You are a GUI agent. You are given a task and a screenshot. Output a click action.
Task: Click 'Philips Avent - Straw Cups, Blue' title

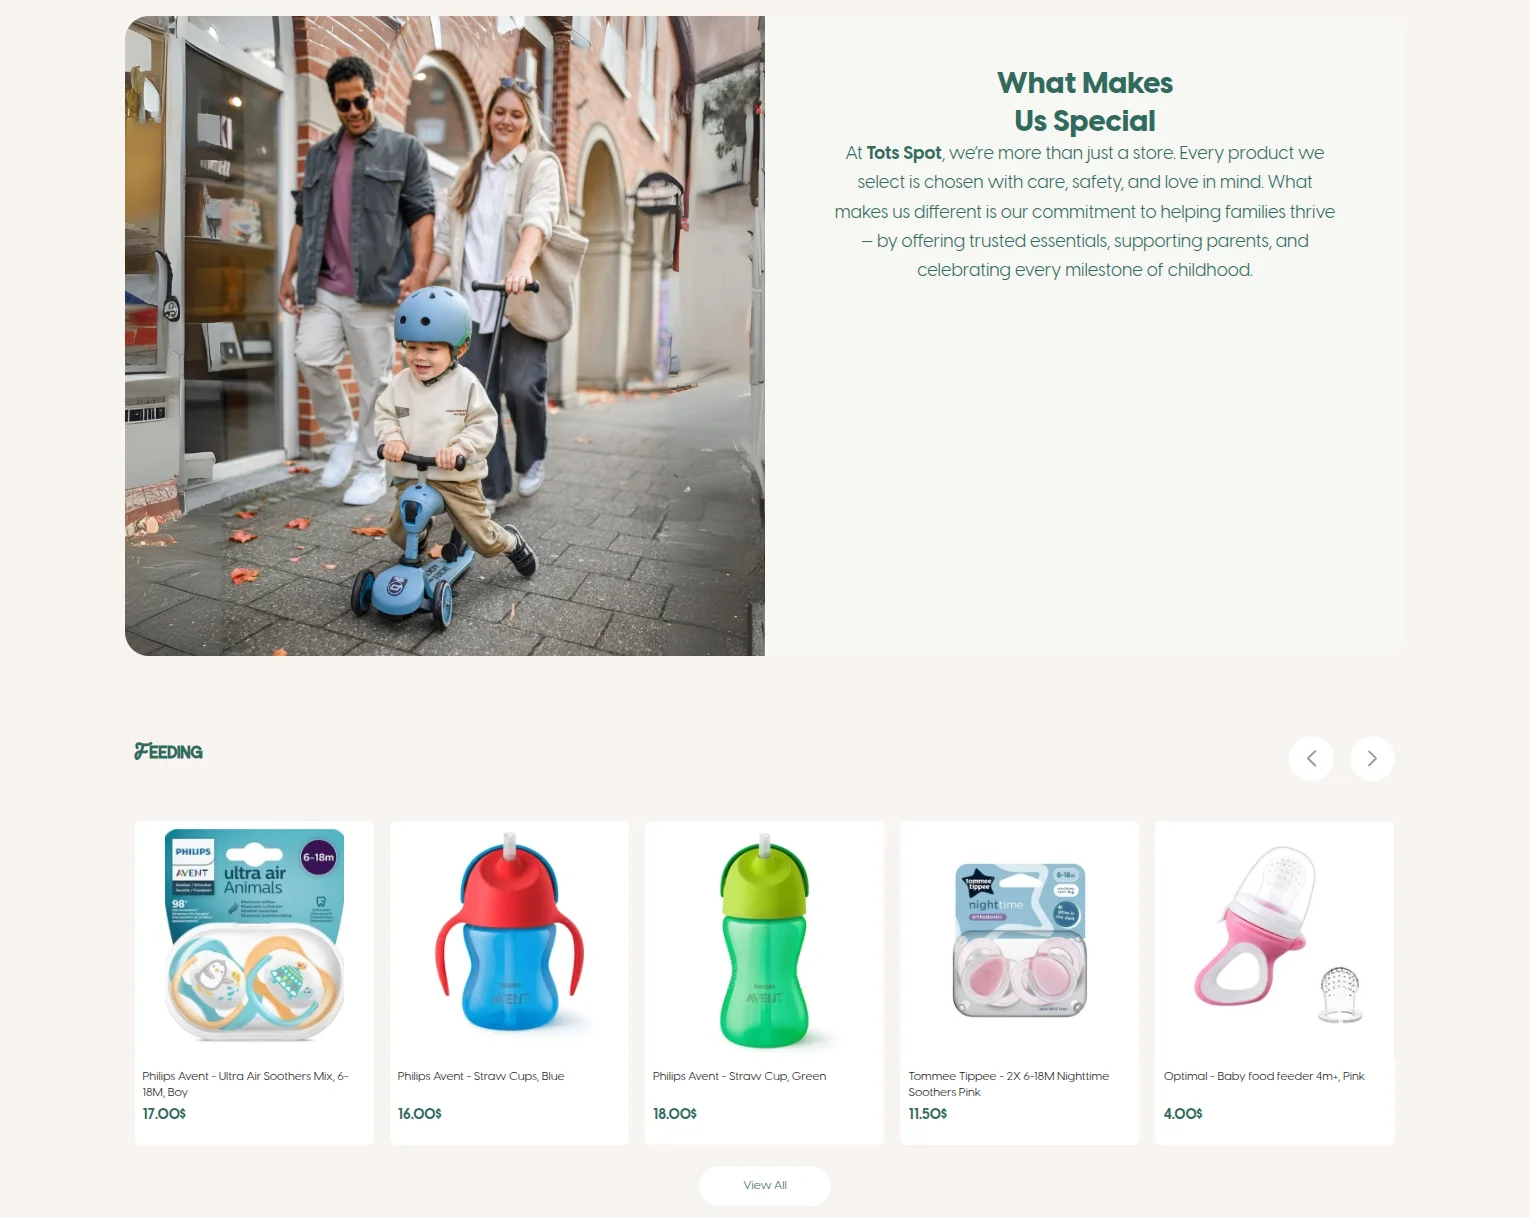click(x=481, y=1076)
